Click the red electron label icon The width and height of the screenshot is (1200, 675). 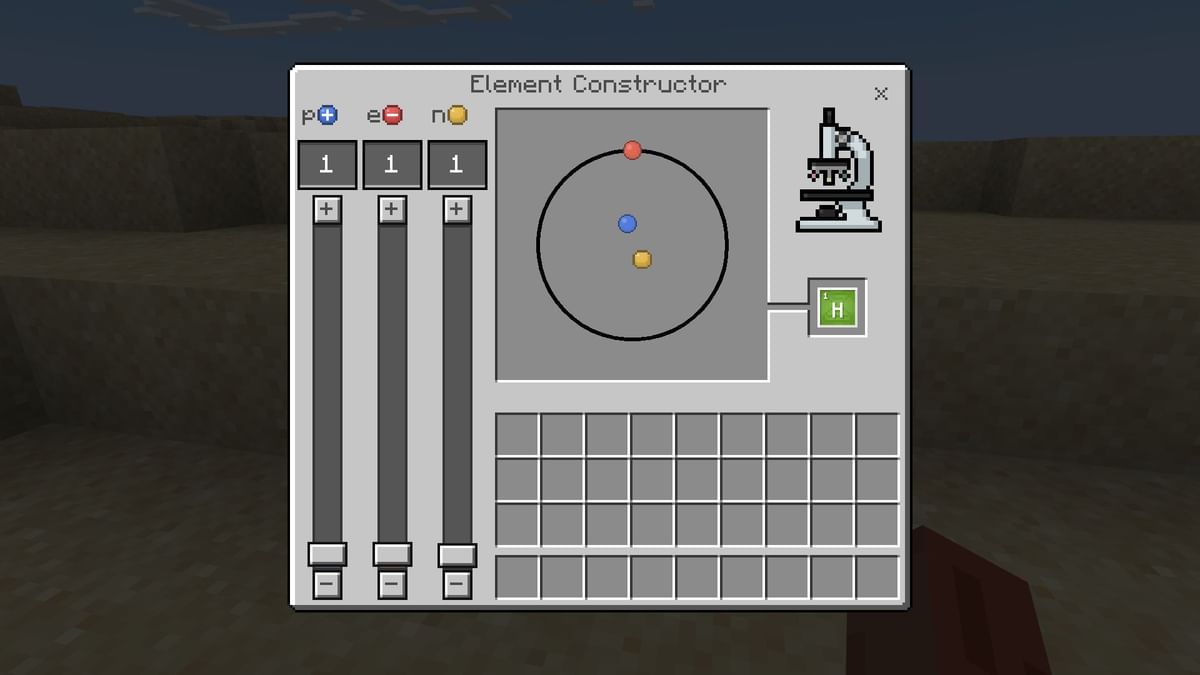(x=392, y=116)
